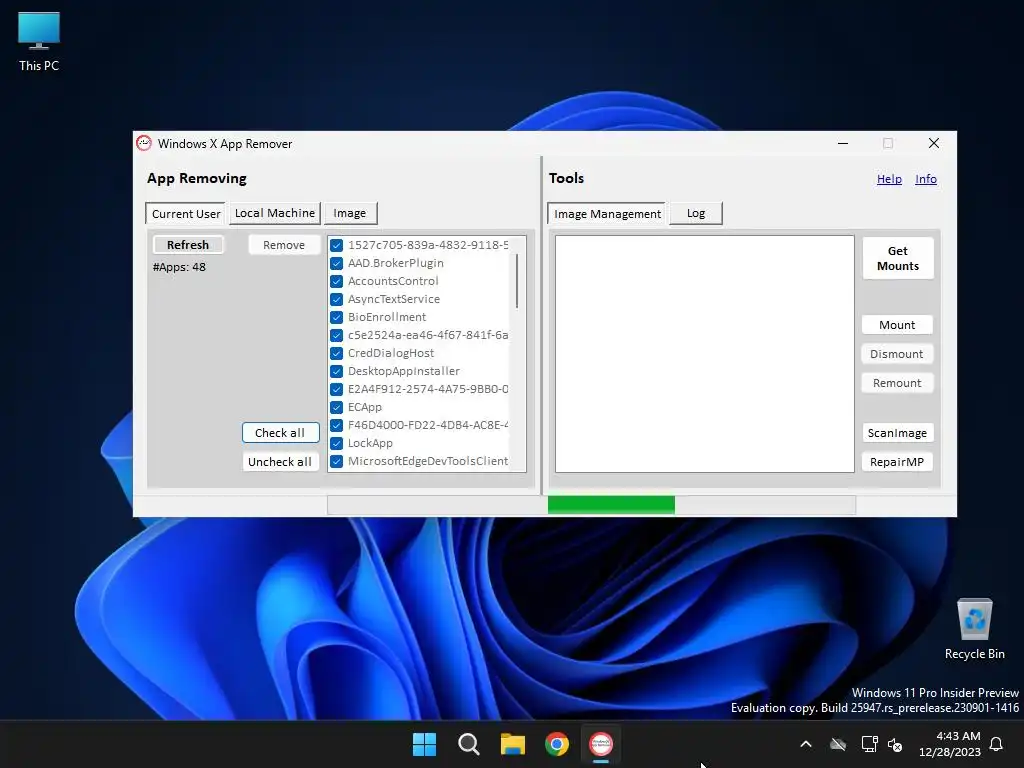Screen dimensions: 1024x768
Task: Uncheck DesktopAppInstaller checkbox
Action: pyautogui.click(x=336, y=371)
